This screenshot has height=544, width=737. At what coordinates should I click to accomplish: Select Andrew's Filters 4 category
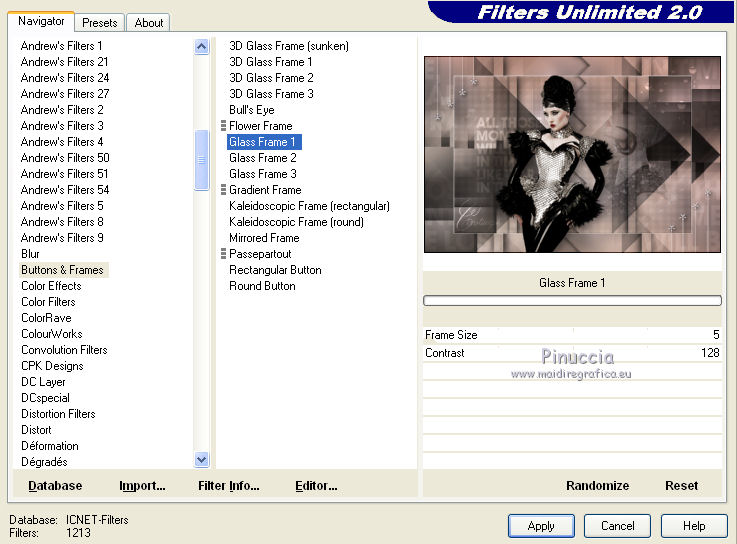62,142
